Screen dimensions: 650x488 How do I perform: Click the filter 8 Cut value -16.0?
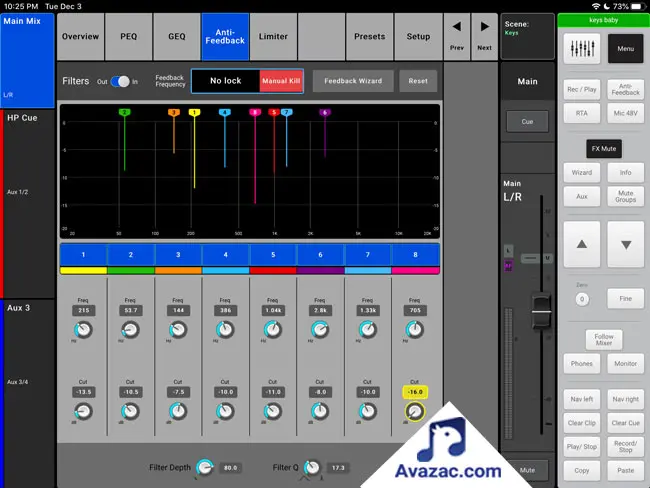(415, 392)
